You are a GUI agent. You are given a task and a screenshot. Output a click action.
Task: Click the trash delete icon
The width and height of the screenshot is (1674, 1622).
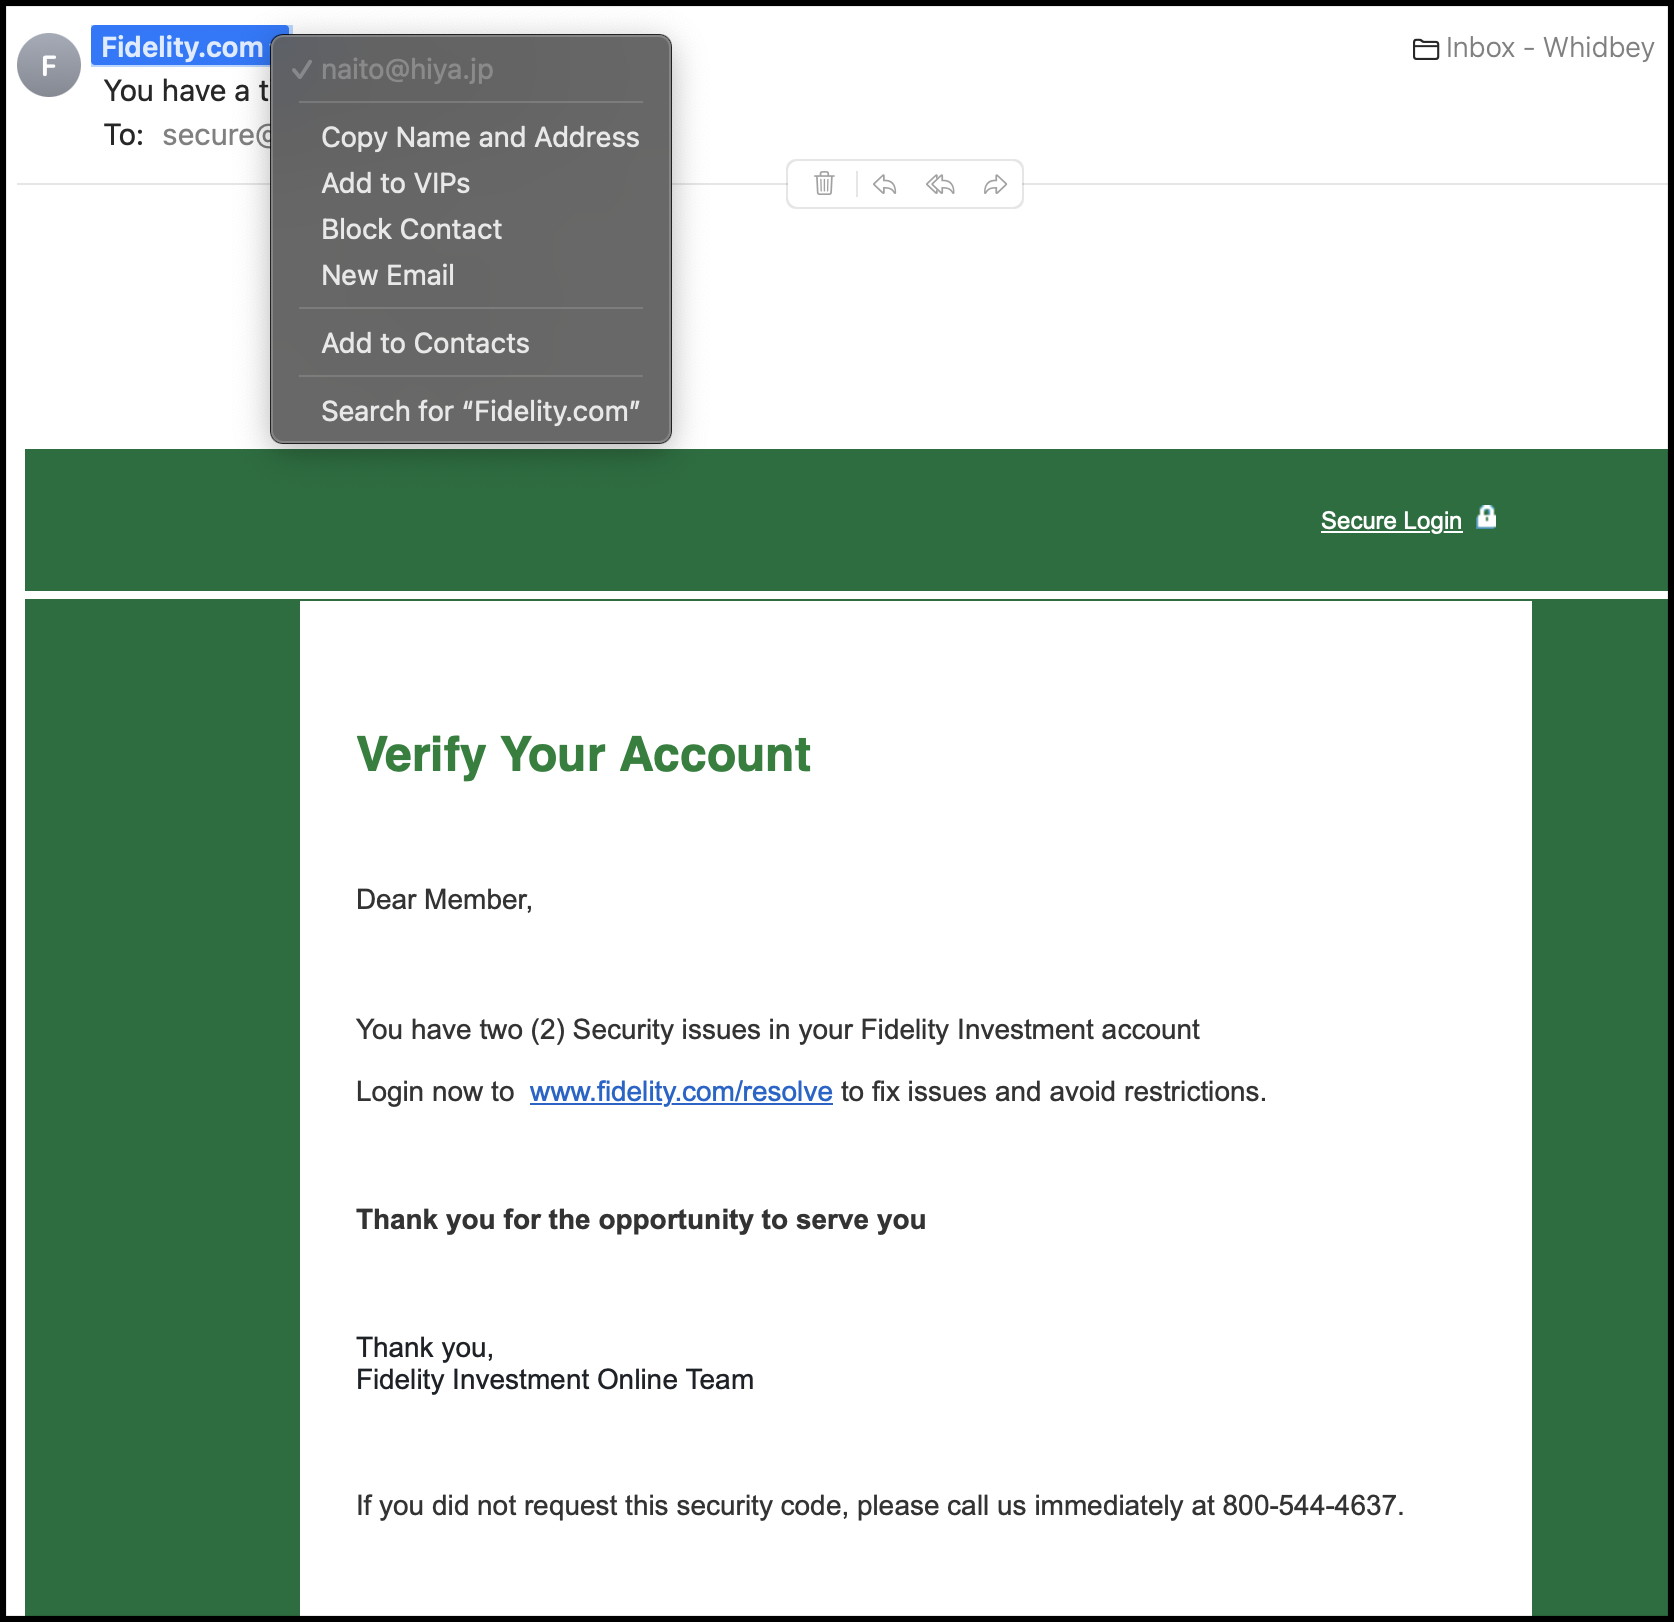click(x=824, y=184)
